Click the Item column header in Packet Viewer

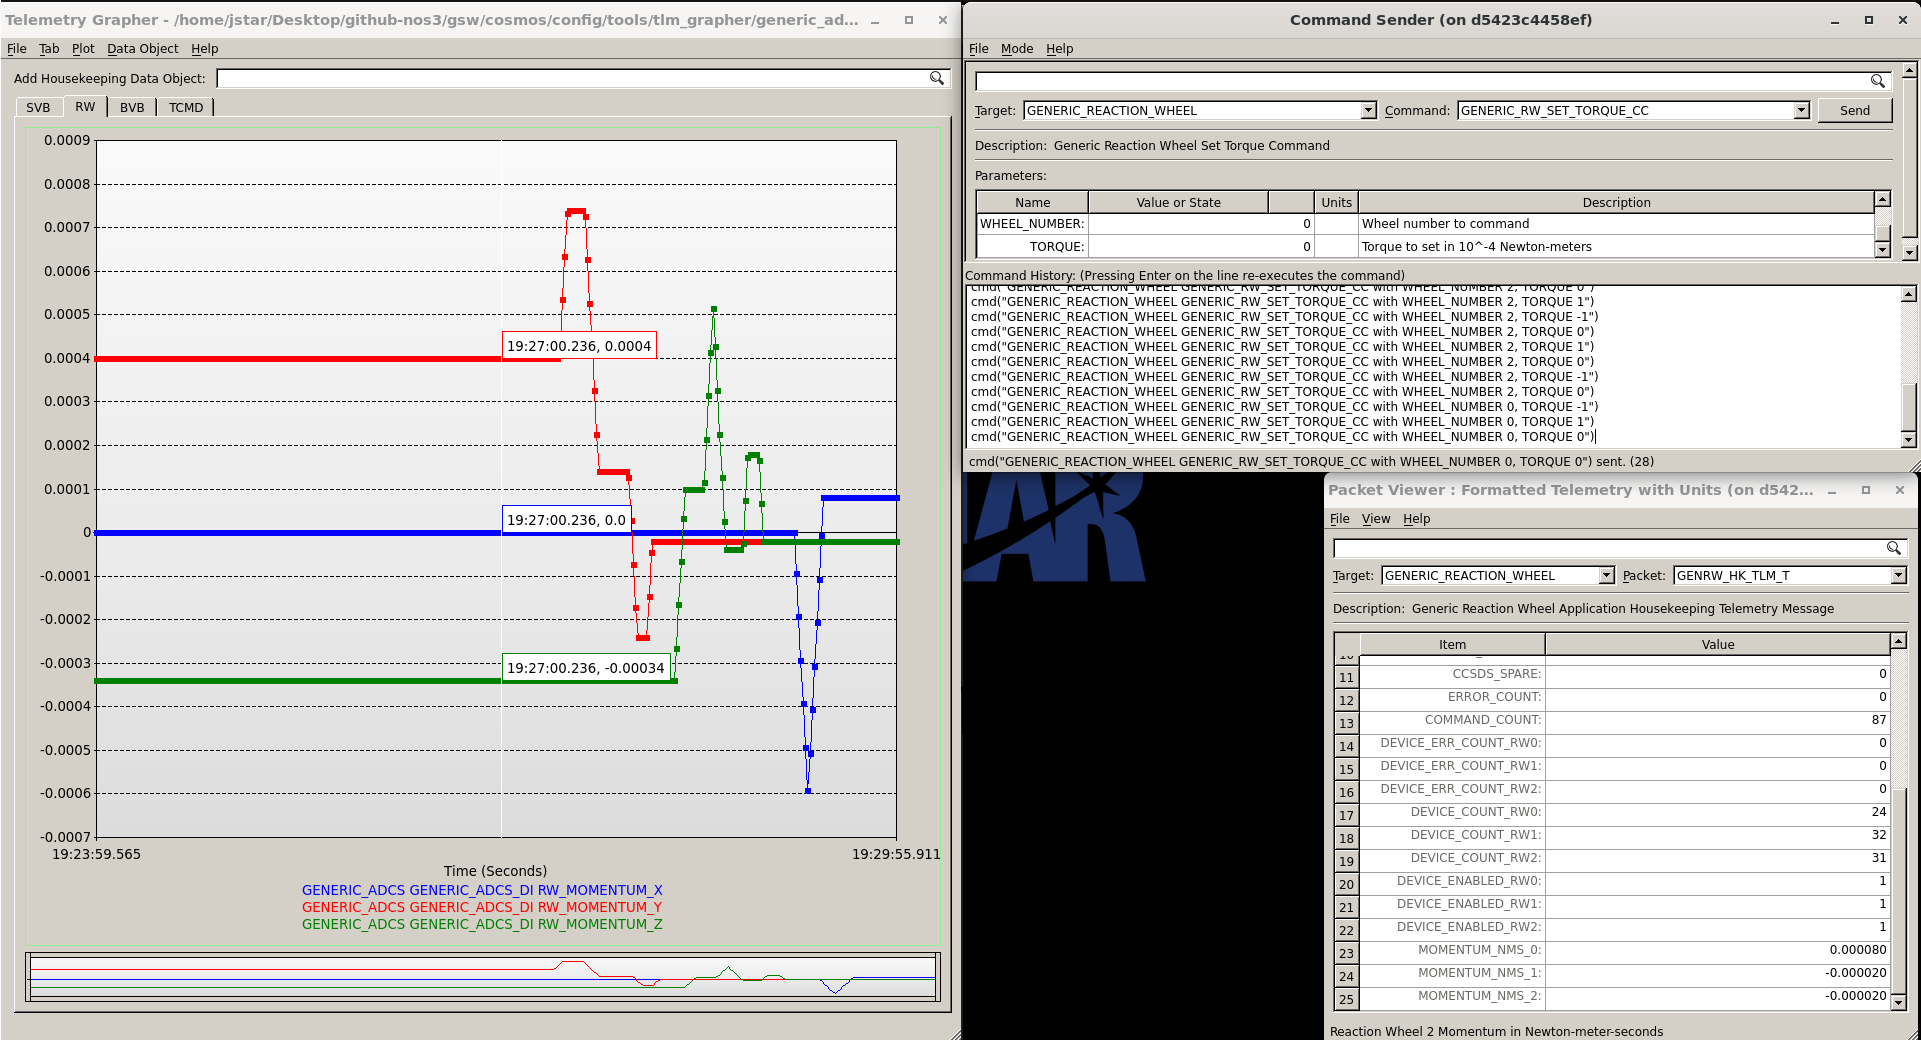[1452, 645]
